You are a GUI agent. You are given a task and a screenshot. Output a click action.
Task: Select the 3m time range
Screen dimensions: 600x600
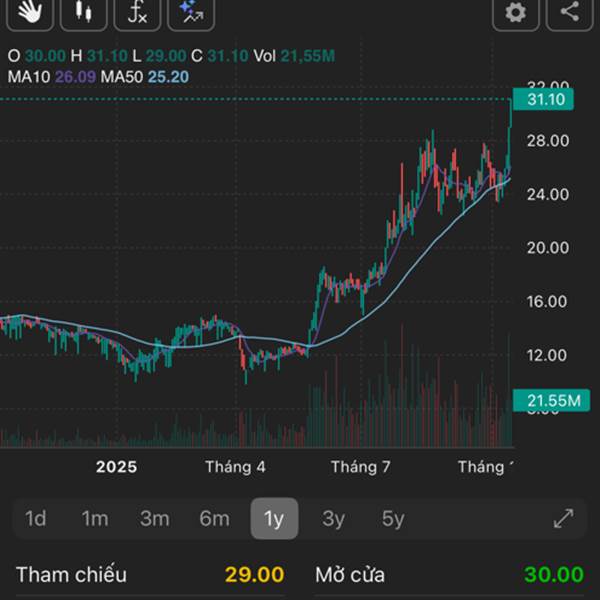point(154,518)
